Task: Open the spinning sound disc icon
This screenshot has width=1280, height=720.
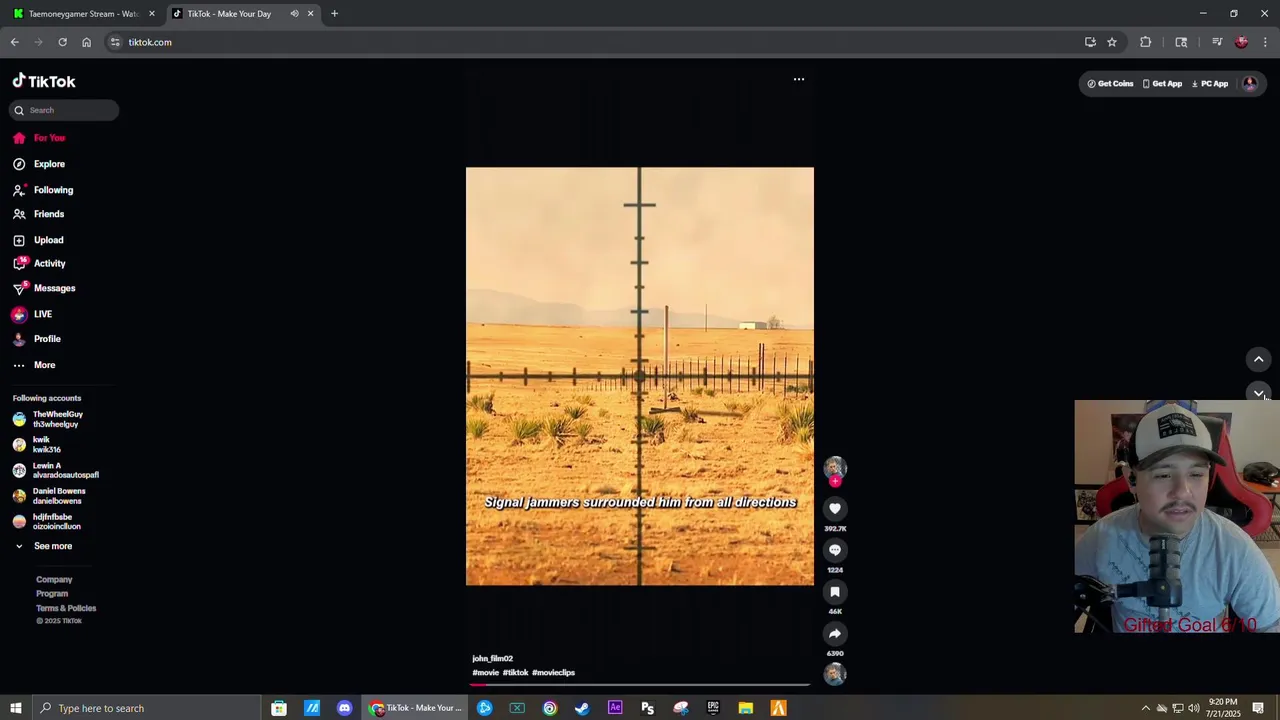Action: tap(835, 674)
